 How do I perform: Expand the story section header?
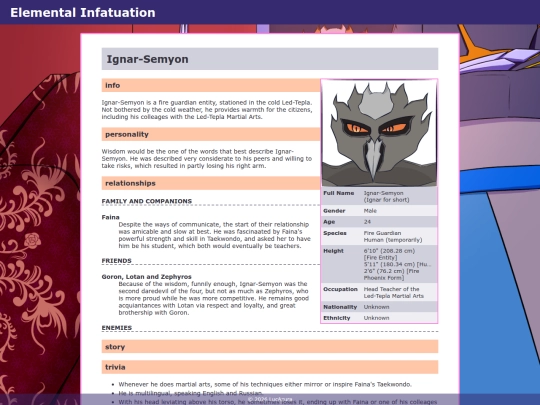(x=270, y=346)
